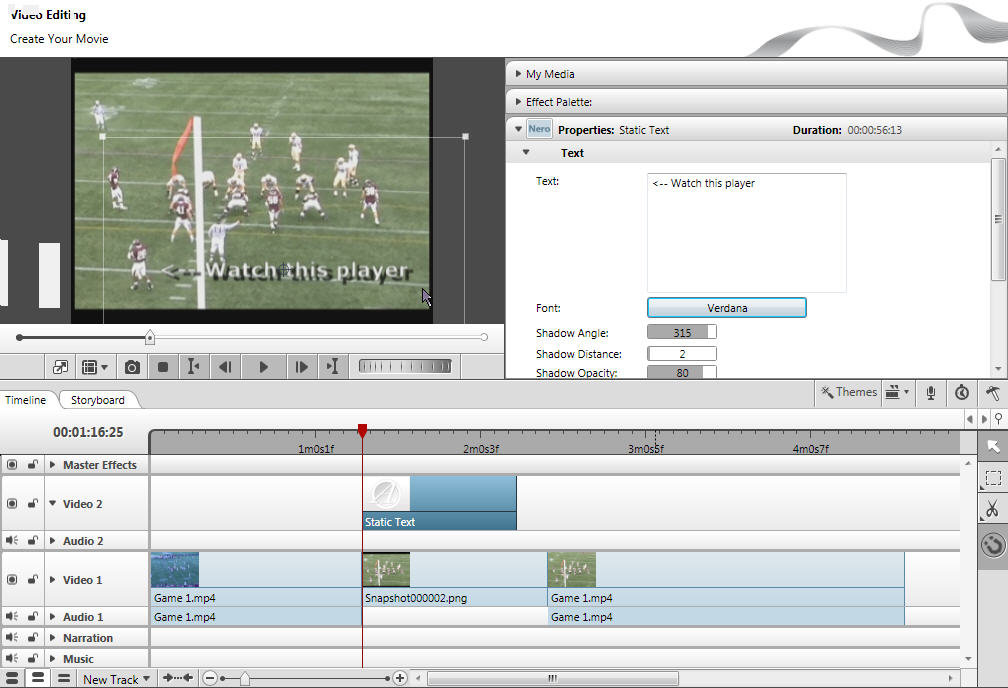Image resolution: width=1008 pixels, height=688 pixels.
Task: Click the microphone narration icon
Action: pyautogui.click(x=930, y=393)
